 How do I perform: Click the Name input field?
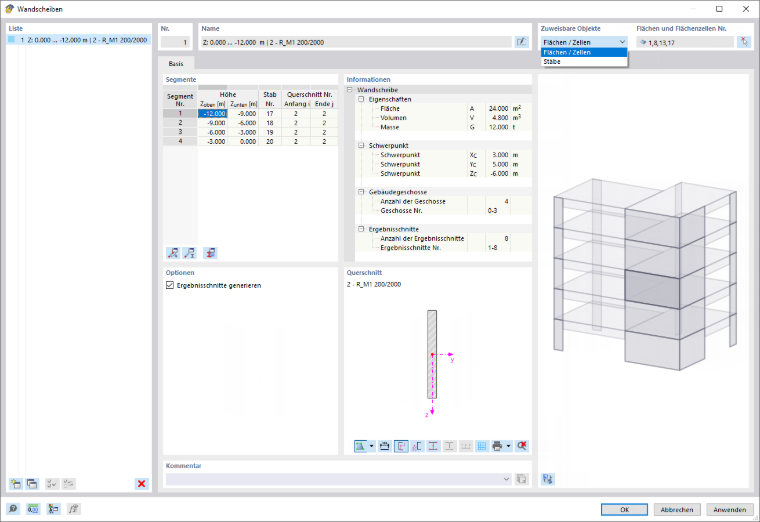[x=356, y=42]
